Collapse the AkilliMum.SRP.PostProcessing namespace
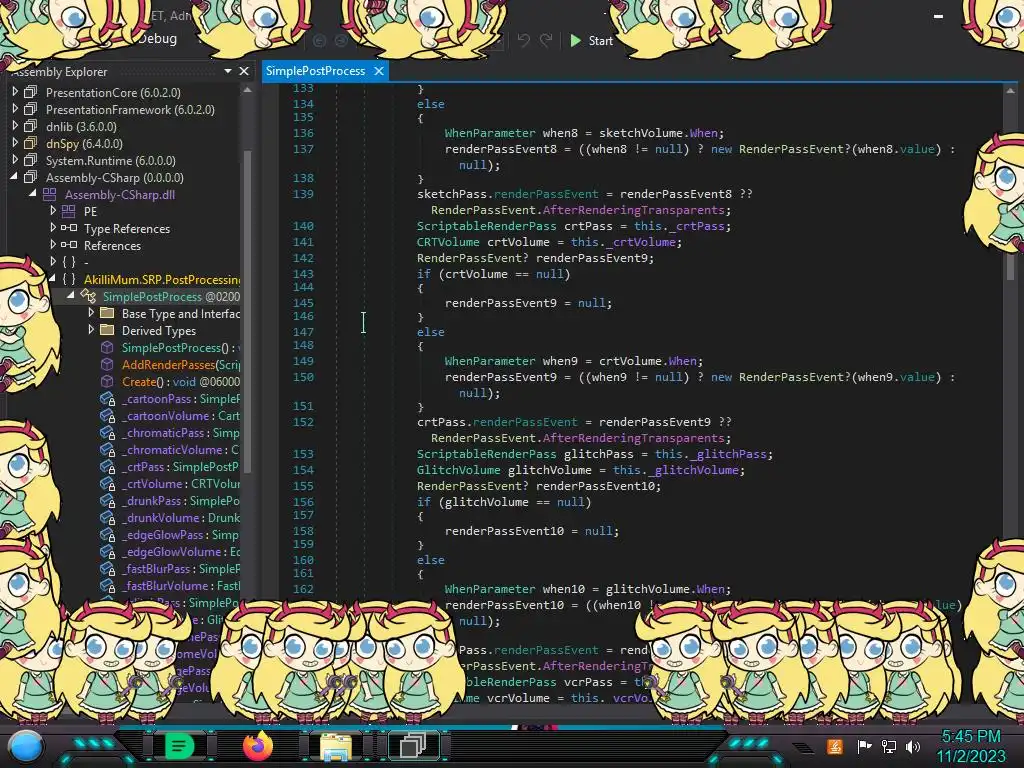This screenshot has height=768, width=1024. click(x=52, y=279)
